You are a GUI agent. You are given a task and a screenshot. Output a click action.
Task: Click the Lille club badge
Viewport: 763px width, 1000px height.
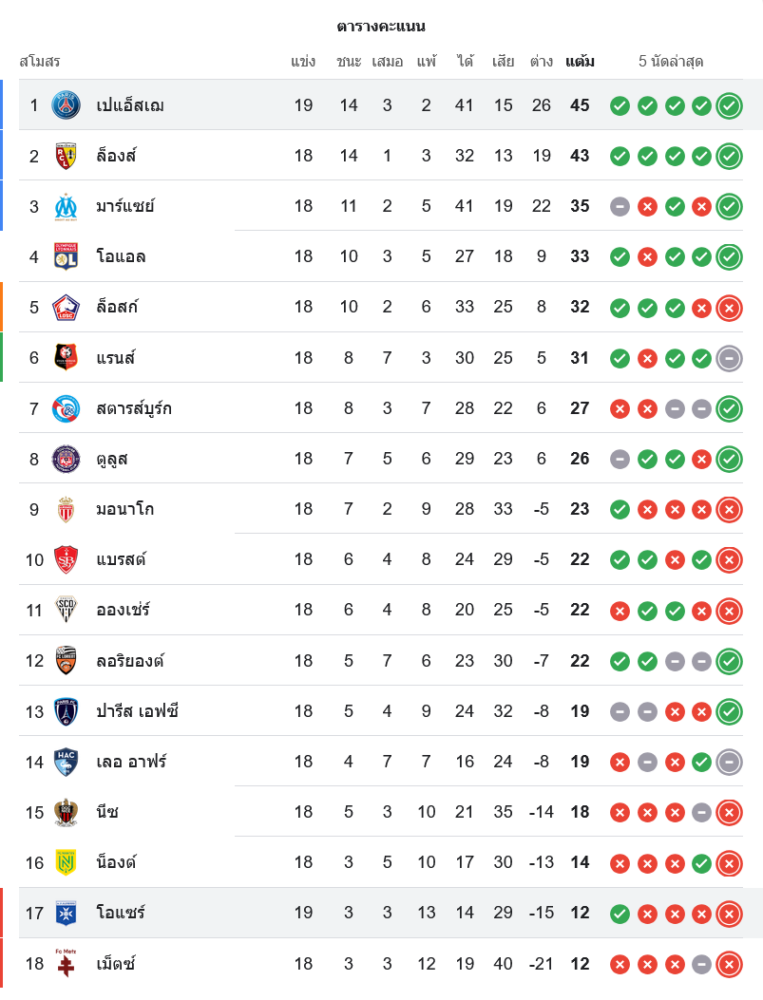tap(66, 307)
